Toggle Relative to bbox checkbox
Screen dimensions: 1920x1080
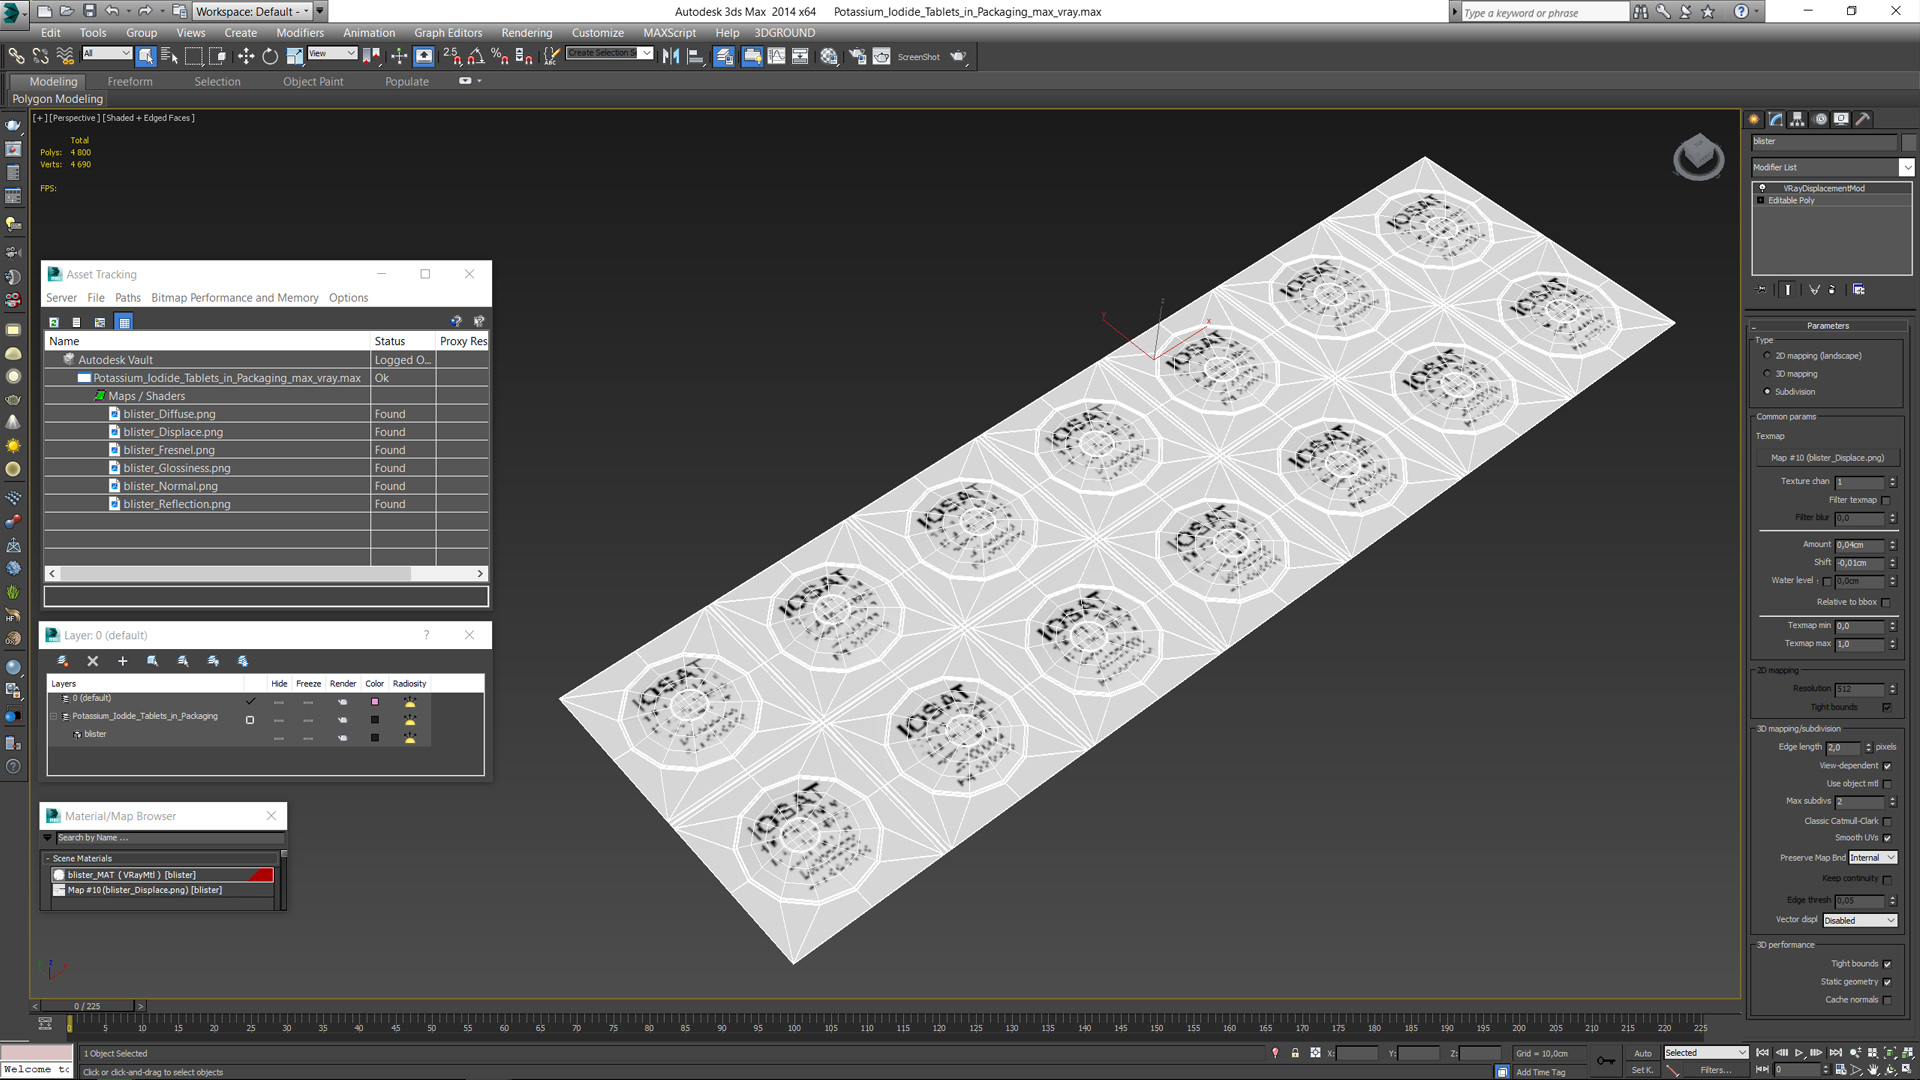(x=1886, y=602)
